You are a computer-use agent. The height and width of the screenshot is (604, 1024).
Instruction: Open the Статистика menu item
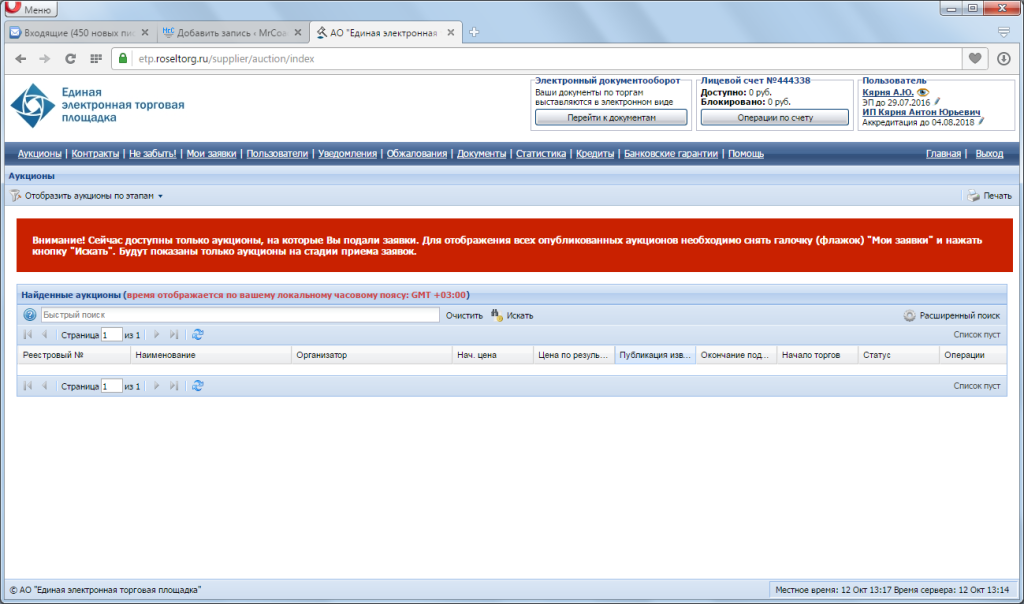pos(541,153)
